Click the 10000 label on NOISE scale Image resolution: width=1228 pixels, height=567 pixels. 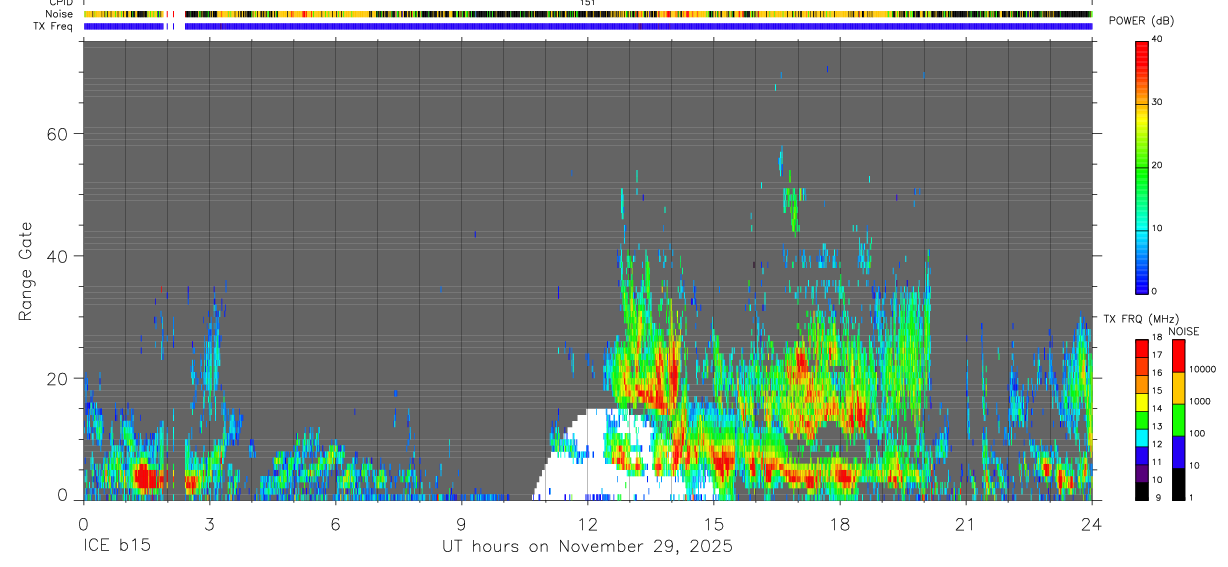[x=1202, y=369]
